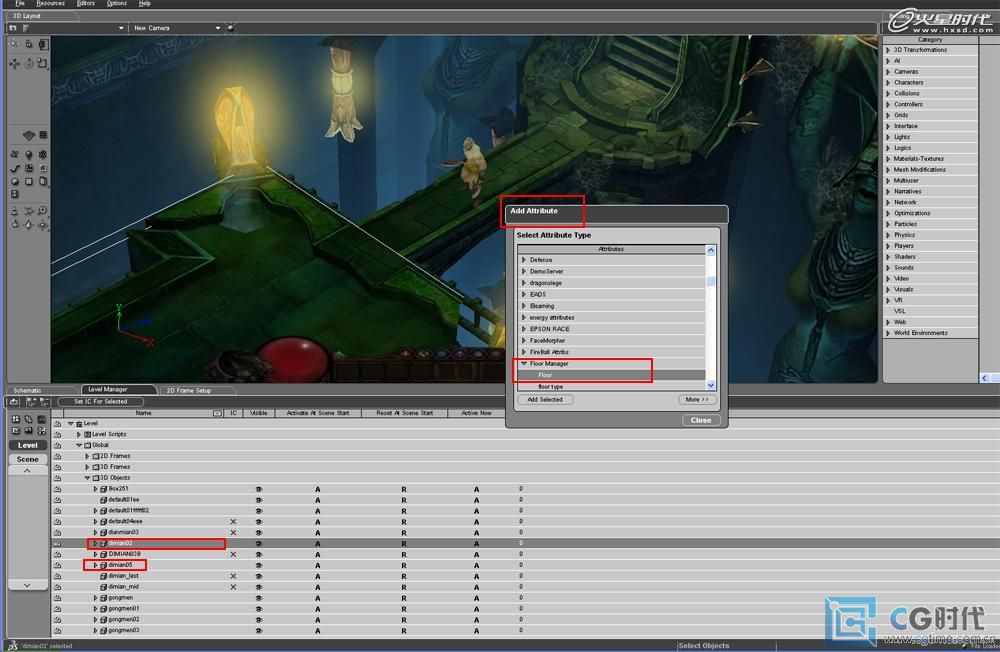The width and height of the screenshot is (1000, 652).
Task: Click the attribute list scrollbar down arrow
Action: (x=711, y=386)
